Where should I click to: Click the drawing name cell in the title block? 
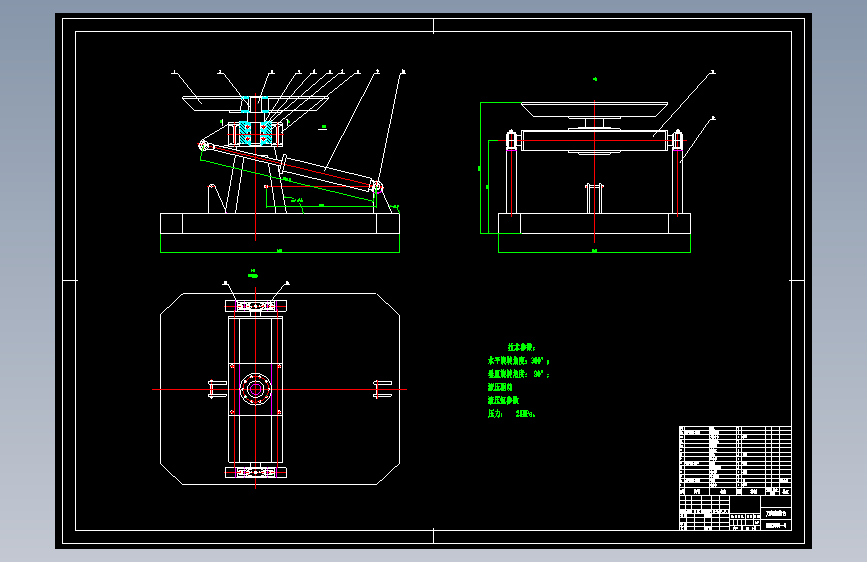coord(776,513)
